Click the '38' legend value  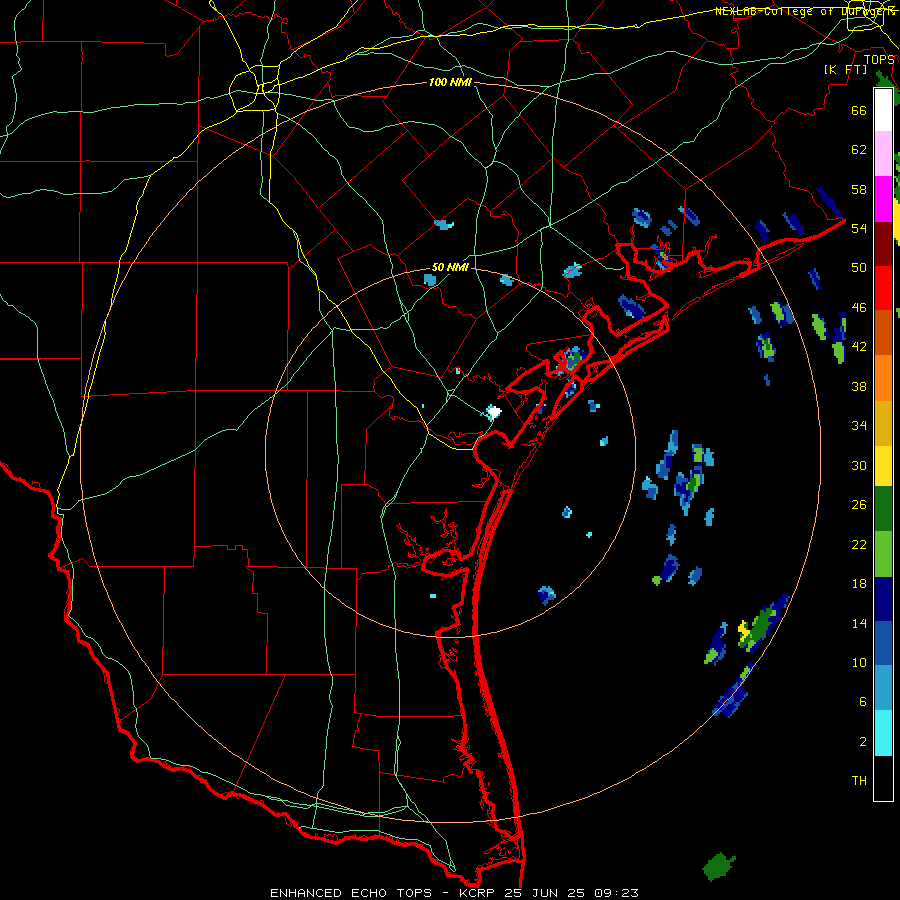(x=859, y=386)
